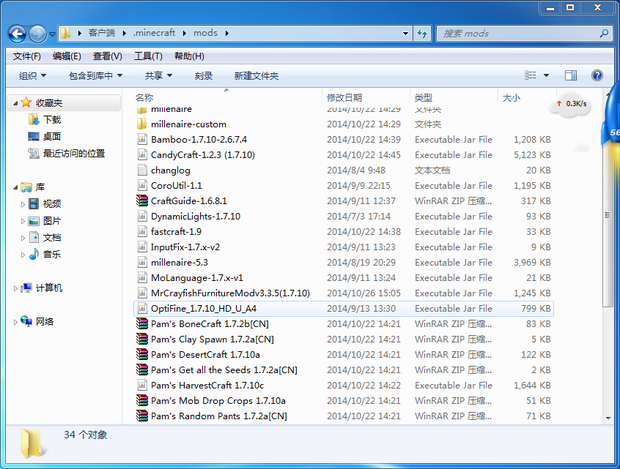Select the millenaire-5.3 jar icon
The image size is (620, 469).
(142, 263)
